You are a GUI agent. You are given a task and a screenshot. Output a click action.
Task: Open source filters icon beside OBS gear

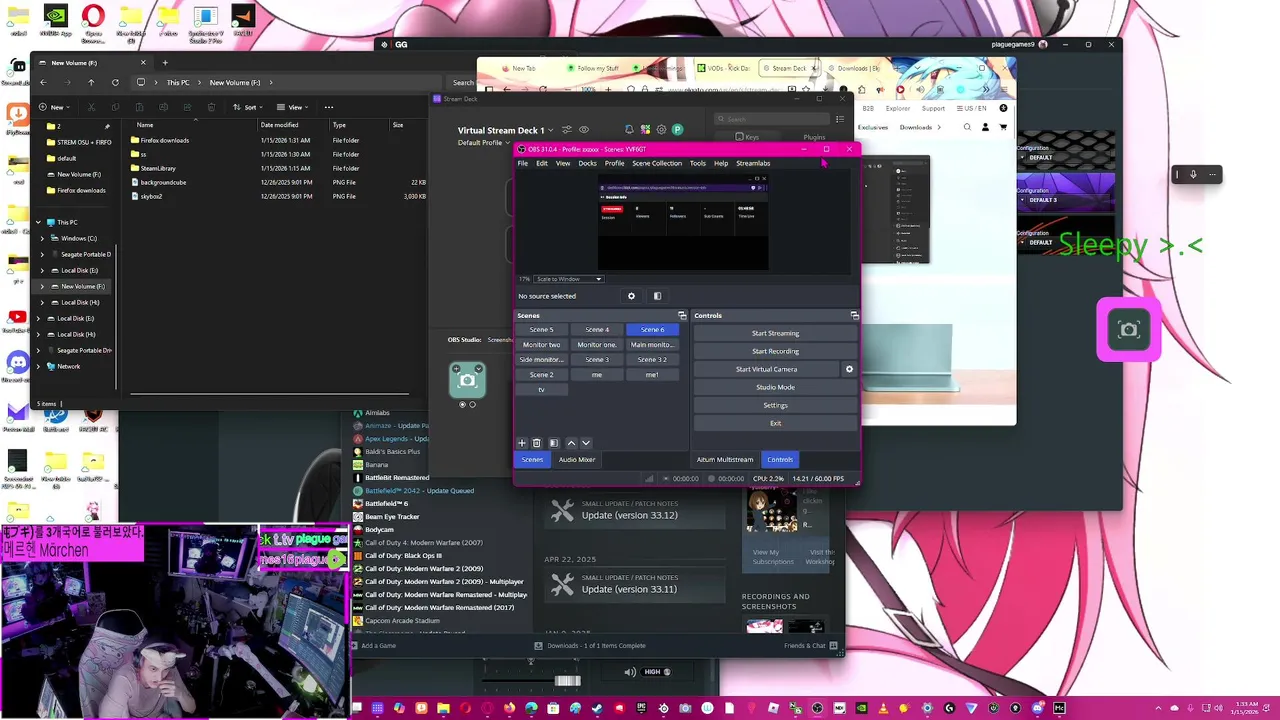(657, 296)
